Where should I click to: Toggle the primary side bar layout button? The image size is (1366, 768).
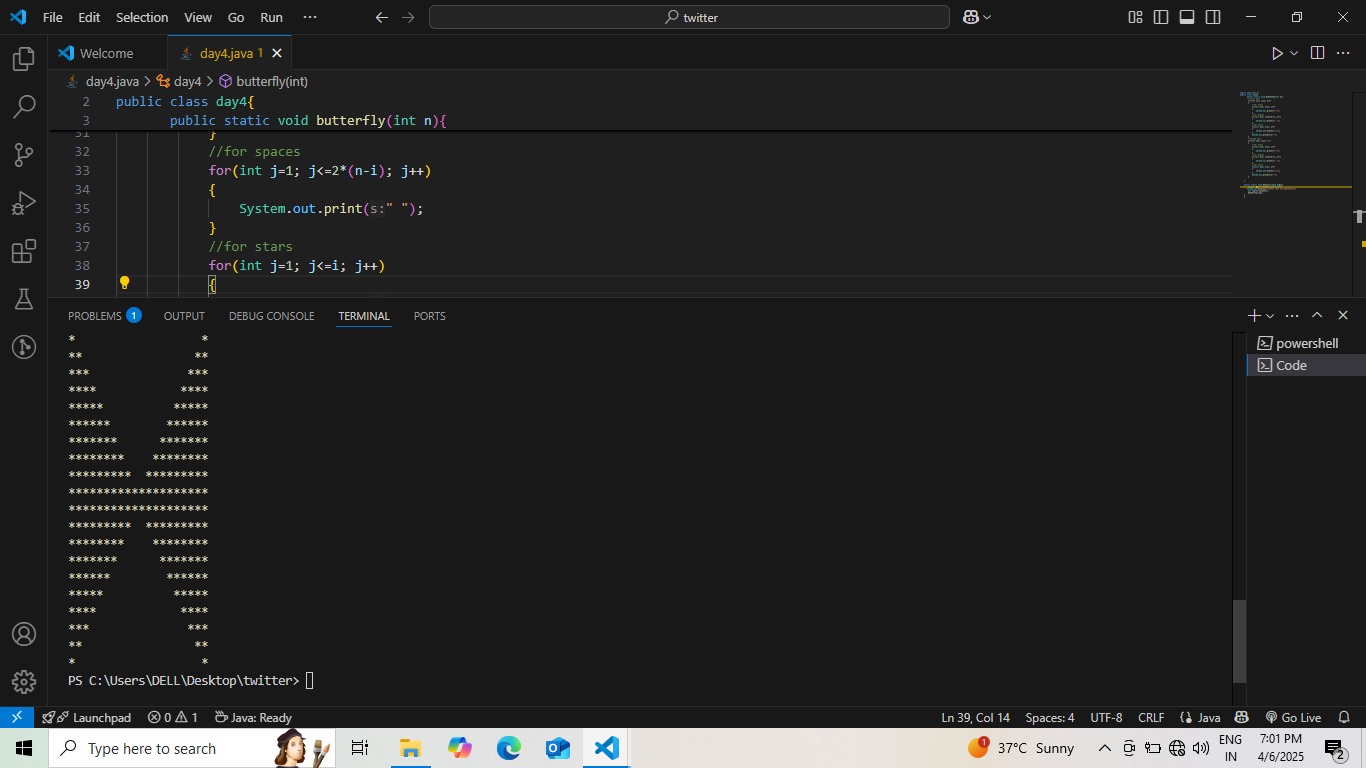1161,17
